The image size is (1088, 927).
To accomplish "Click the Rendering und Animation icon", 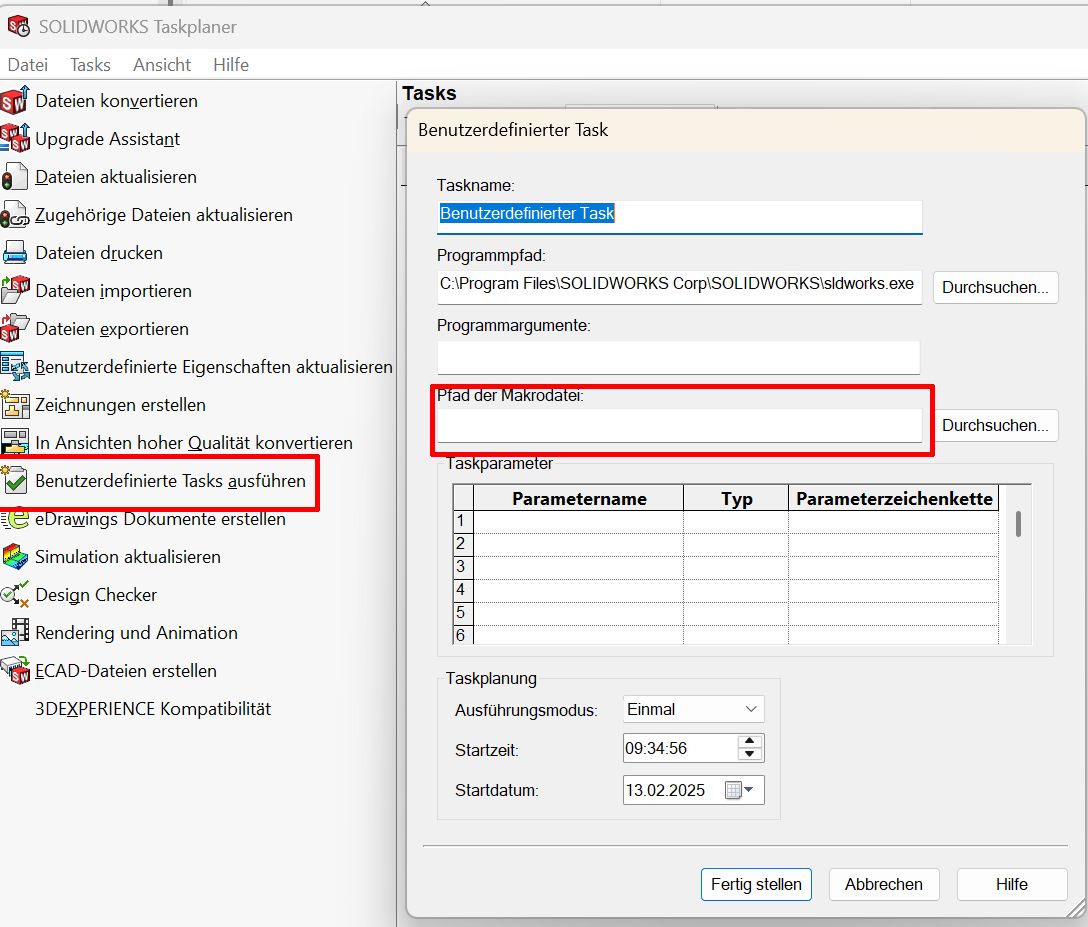I will pos(15,632).
